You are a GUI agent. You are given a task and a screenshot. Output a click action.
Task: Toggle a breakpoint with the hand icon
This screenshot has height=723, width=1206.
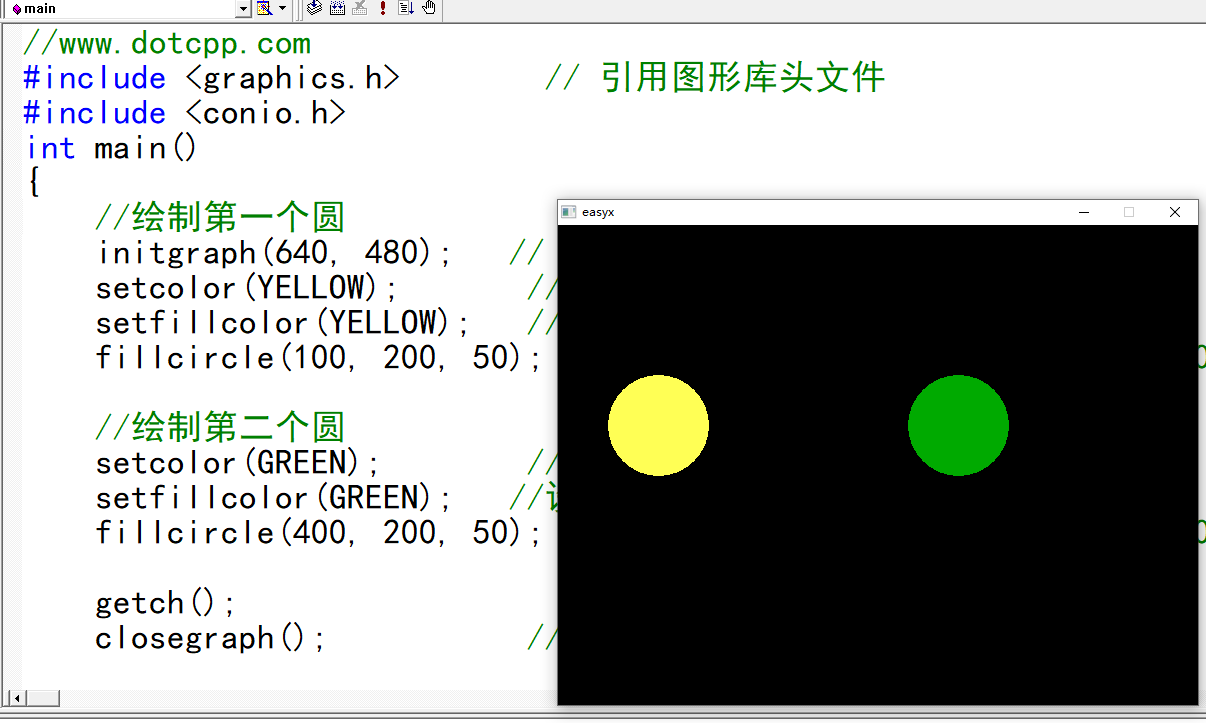[x=429, y=8]
